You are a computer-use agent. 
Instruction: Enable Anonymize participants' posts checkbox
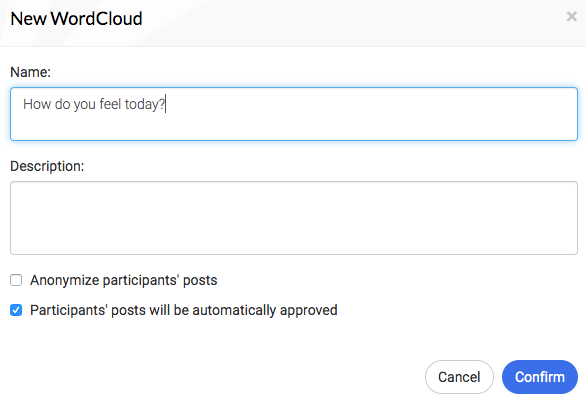point(16,280)
